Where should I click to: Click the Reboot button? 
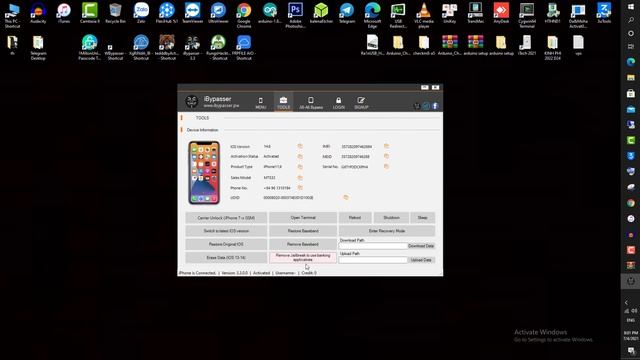pyautogui.click(x=355, y=218)
